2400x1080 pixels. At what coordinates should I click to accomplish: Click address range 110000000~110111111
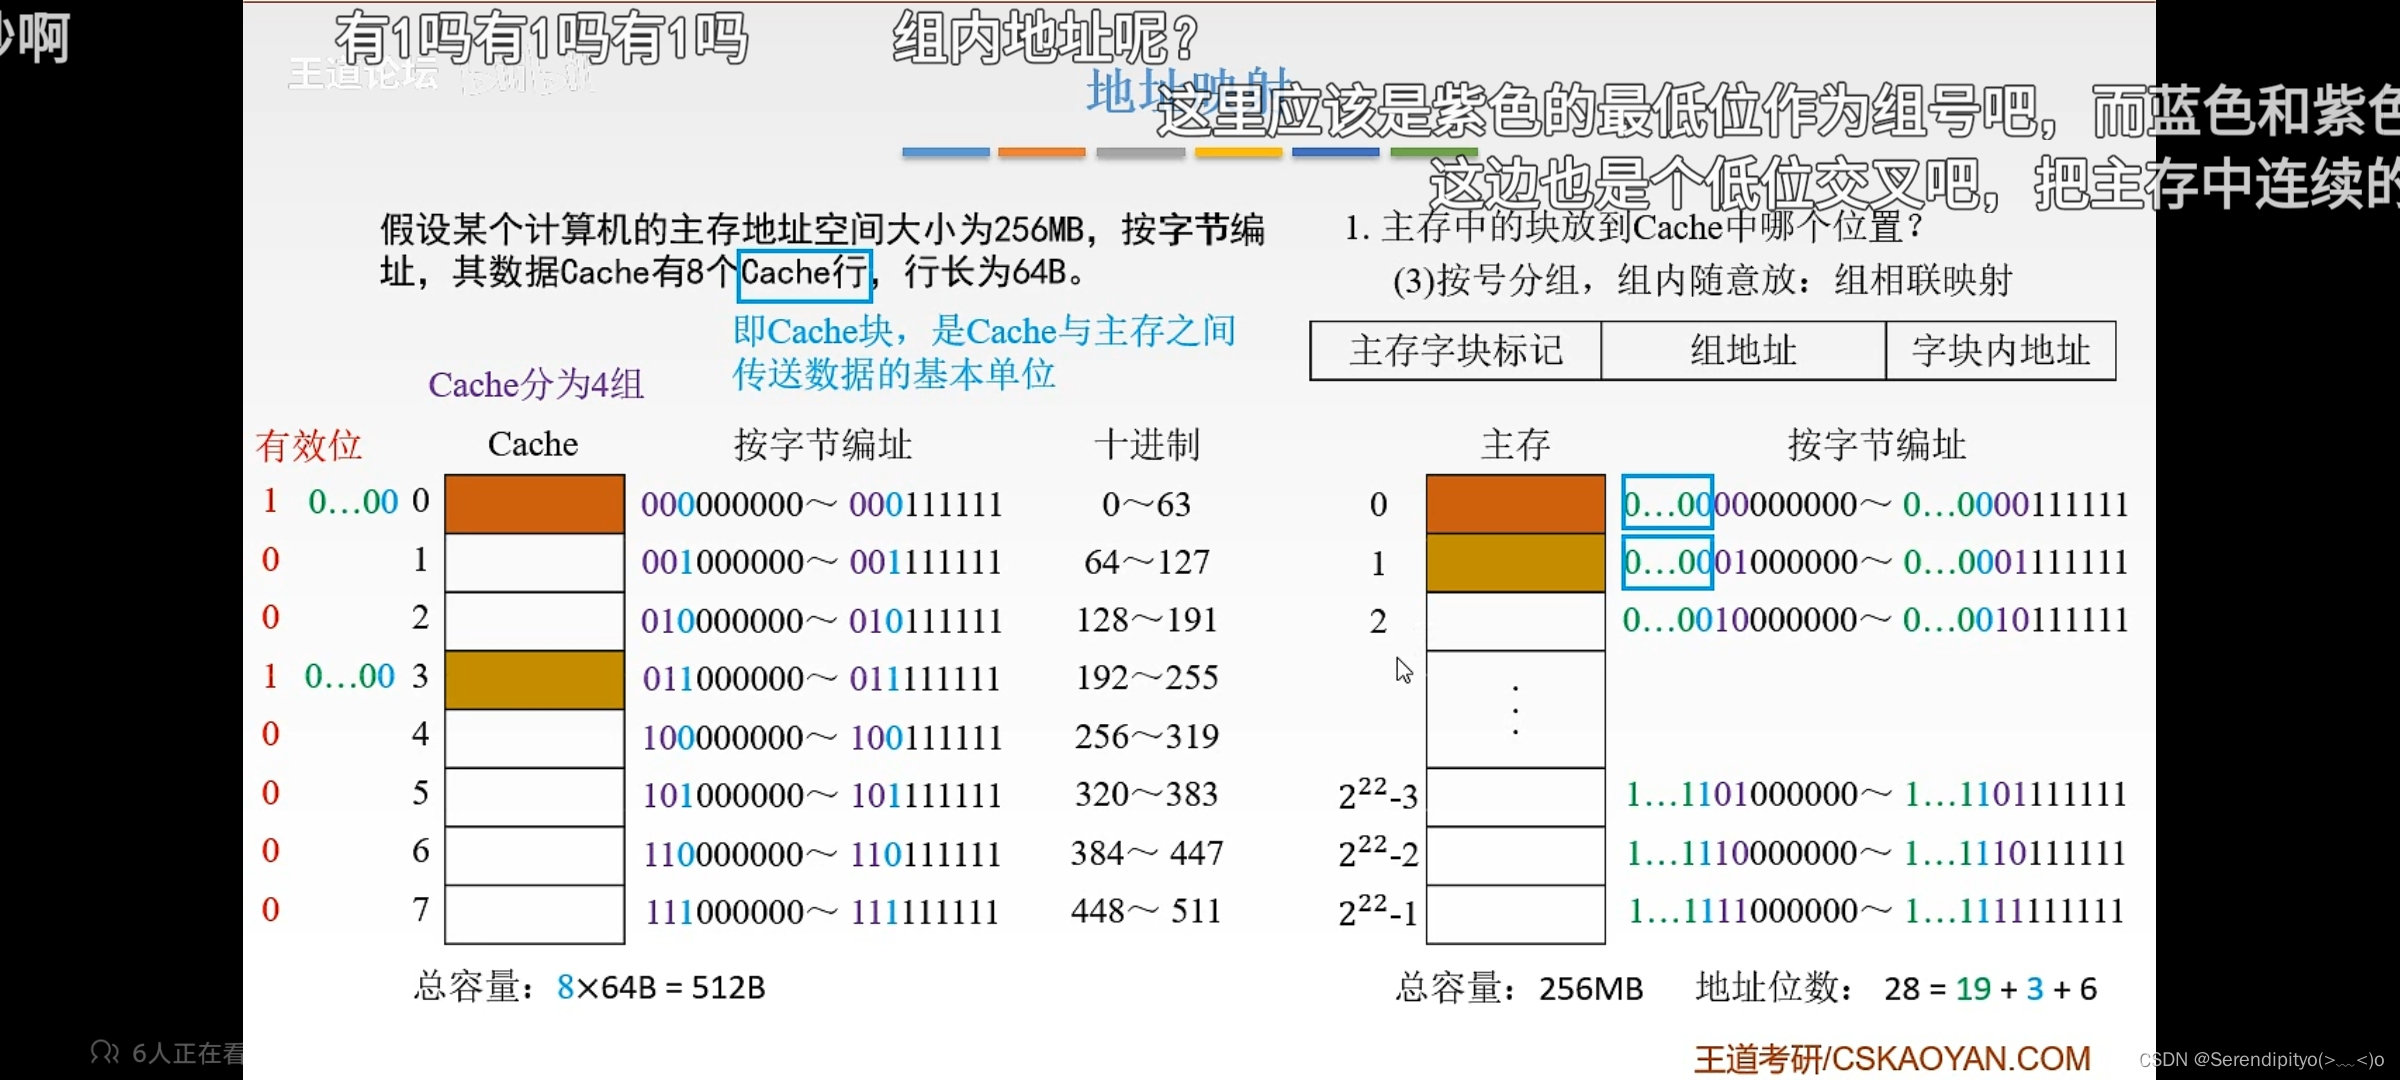click(x=821, y=854)
